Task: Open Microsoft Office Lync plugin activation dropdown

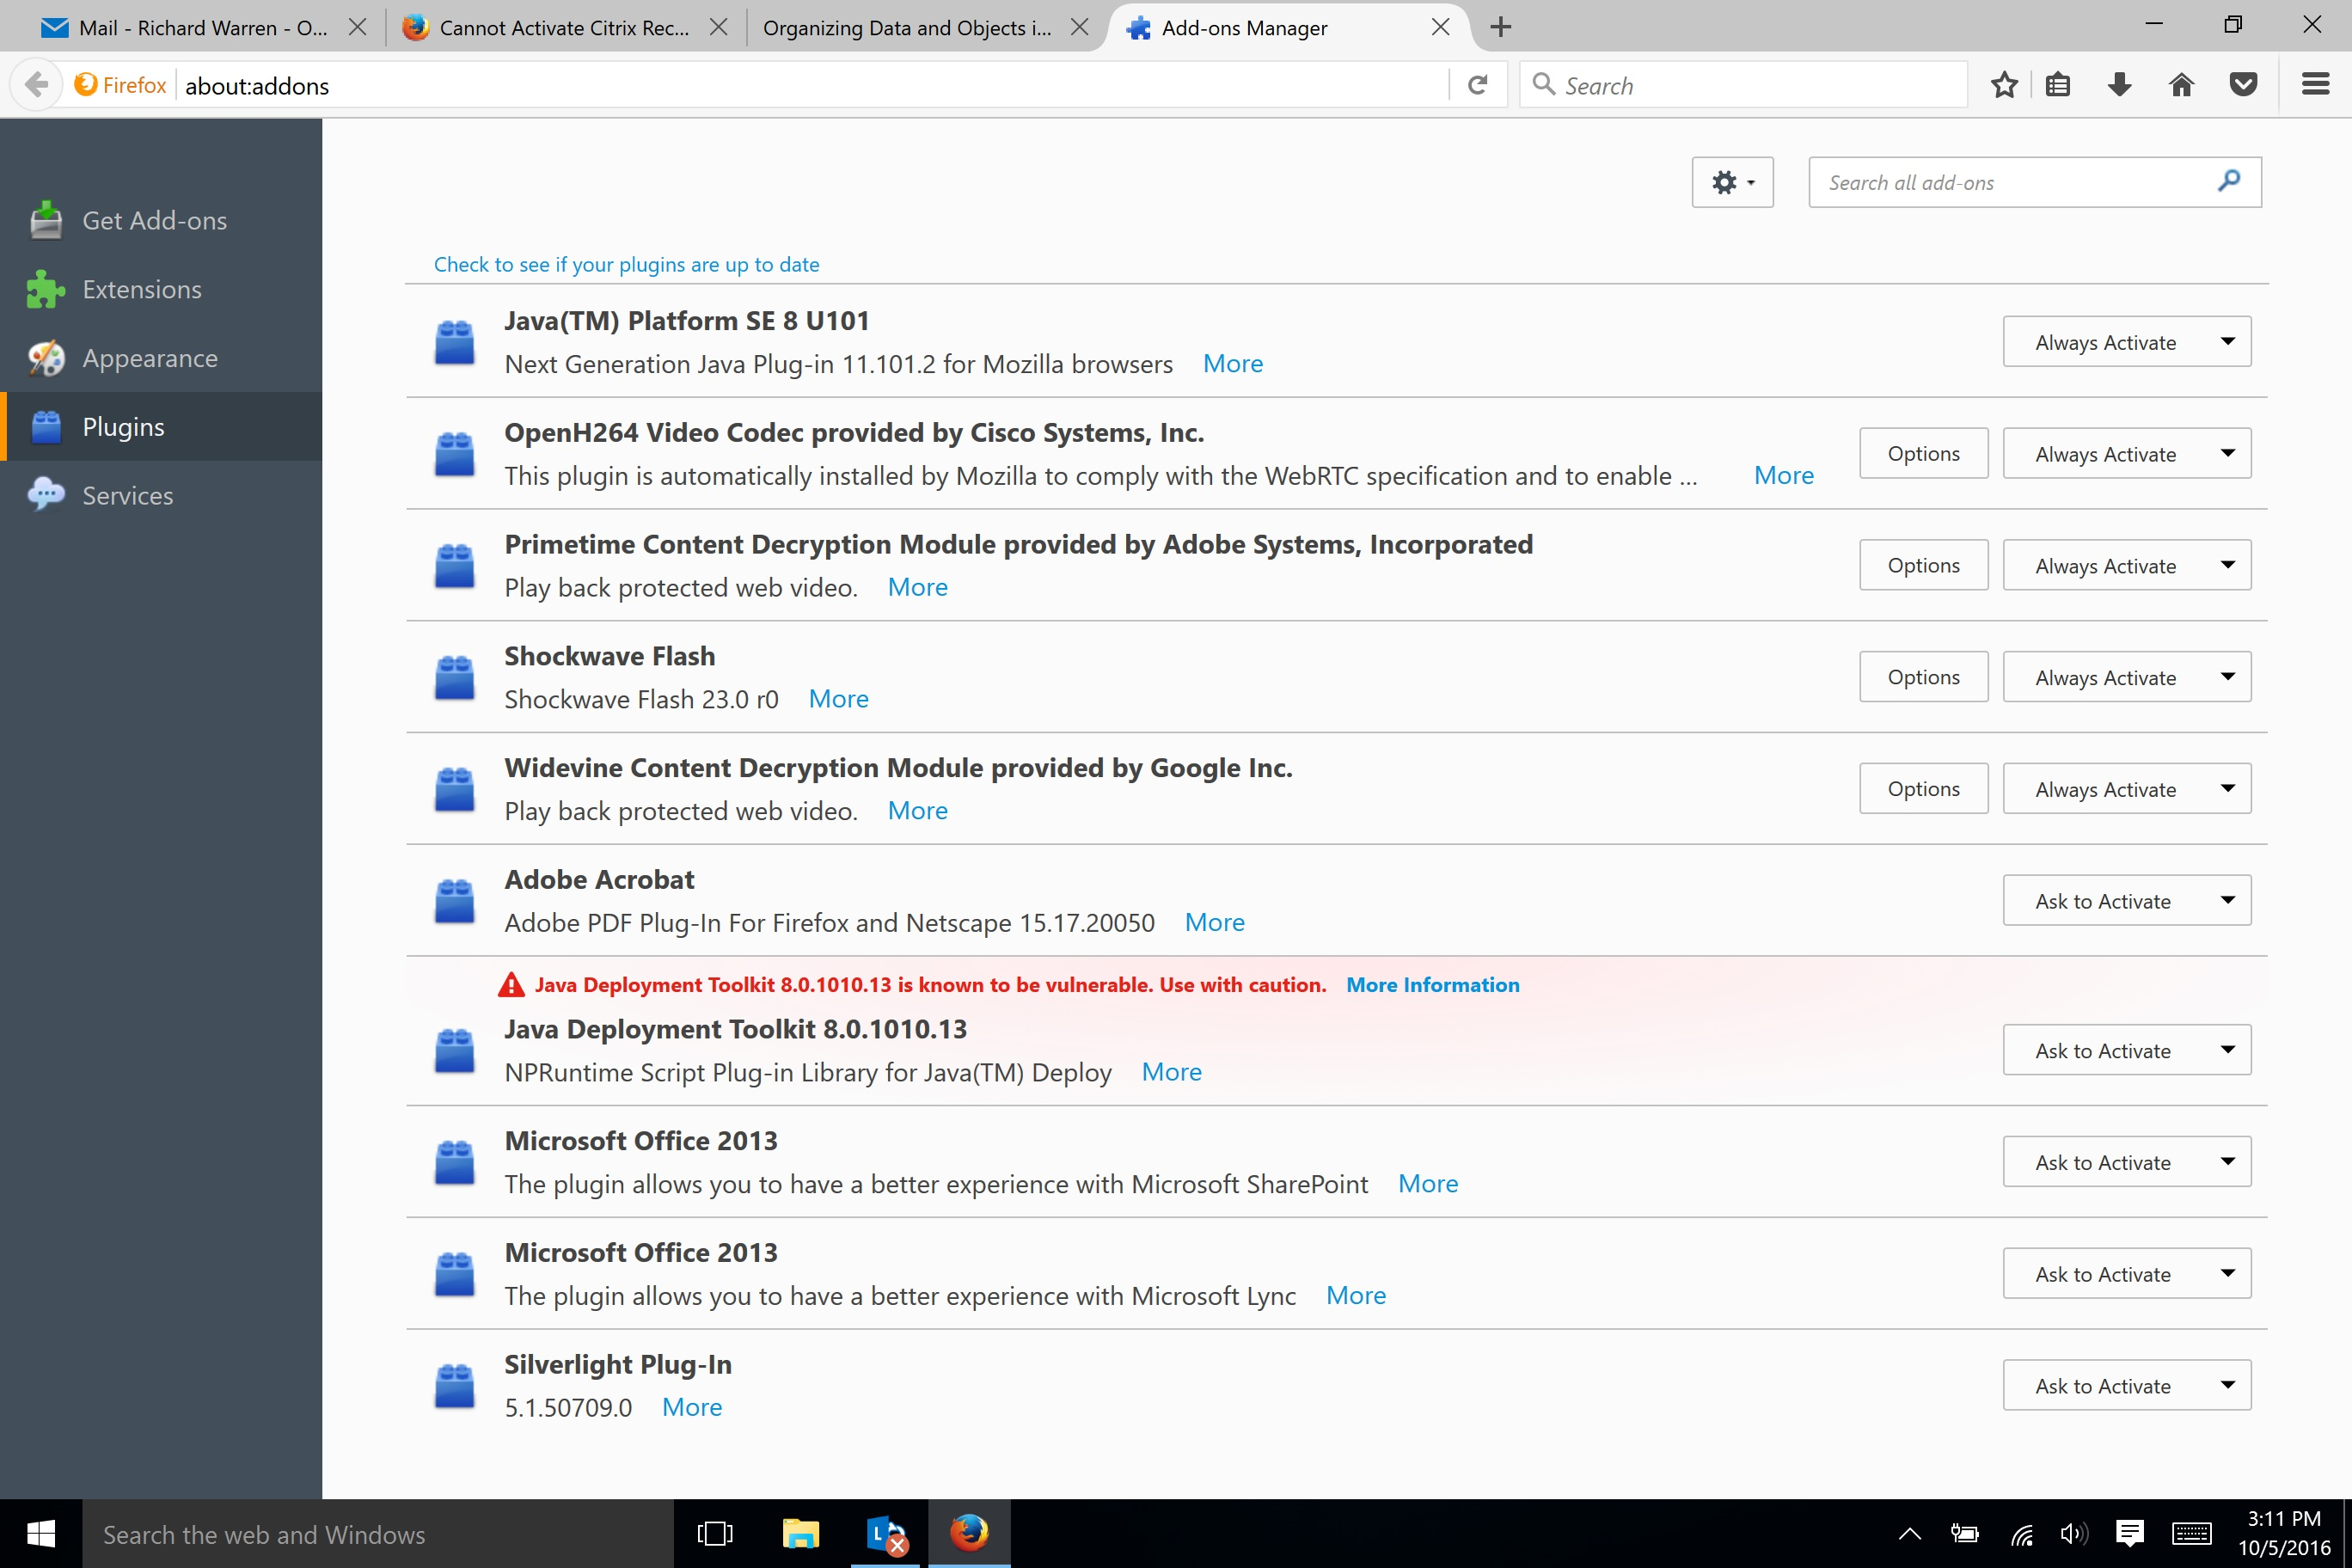Action: point(2127,1274)
